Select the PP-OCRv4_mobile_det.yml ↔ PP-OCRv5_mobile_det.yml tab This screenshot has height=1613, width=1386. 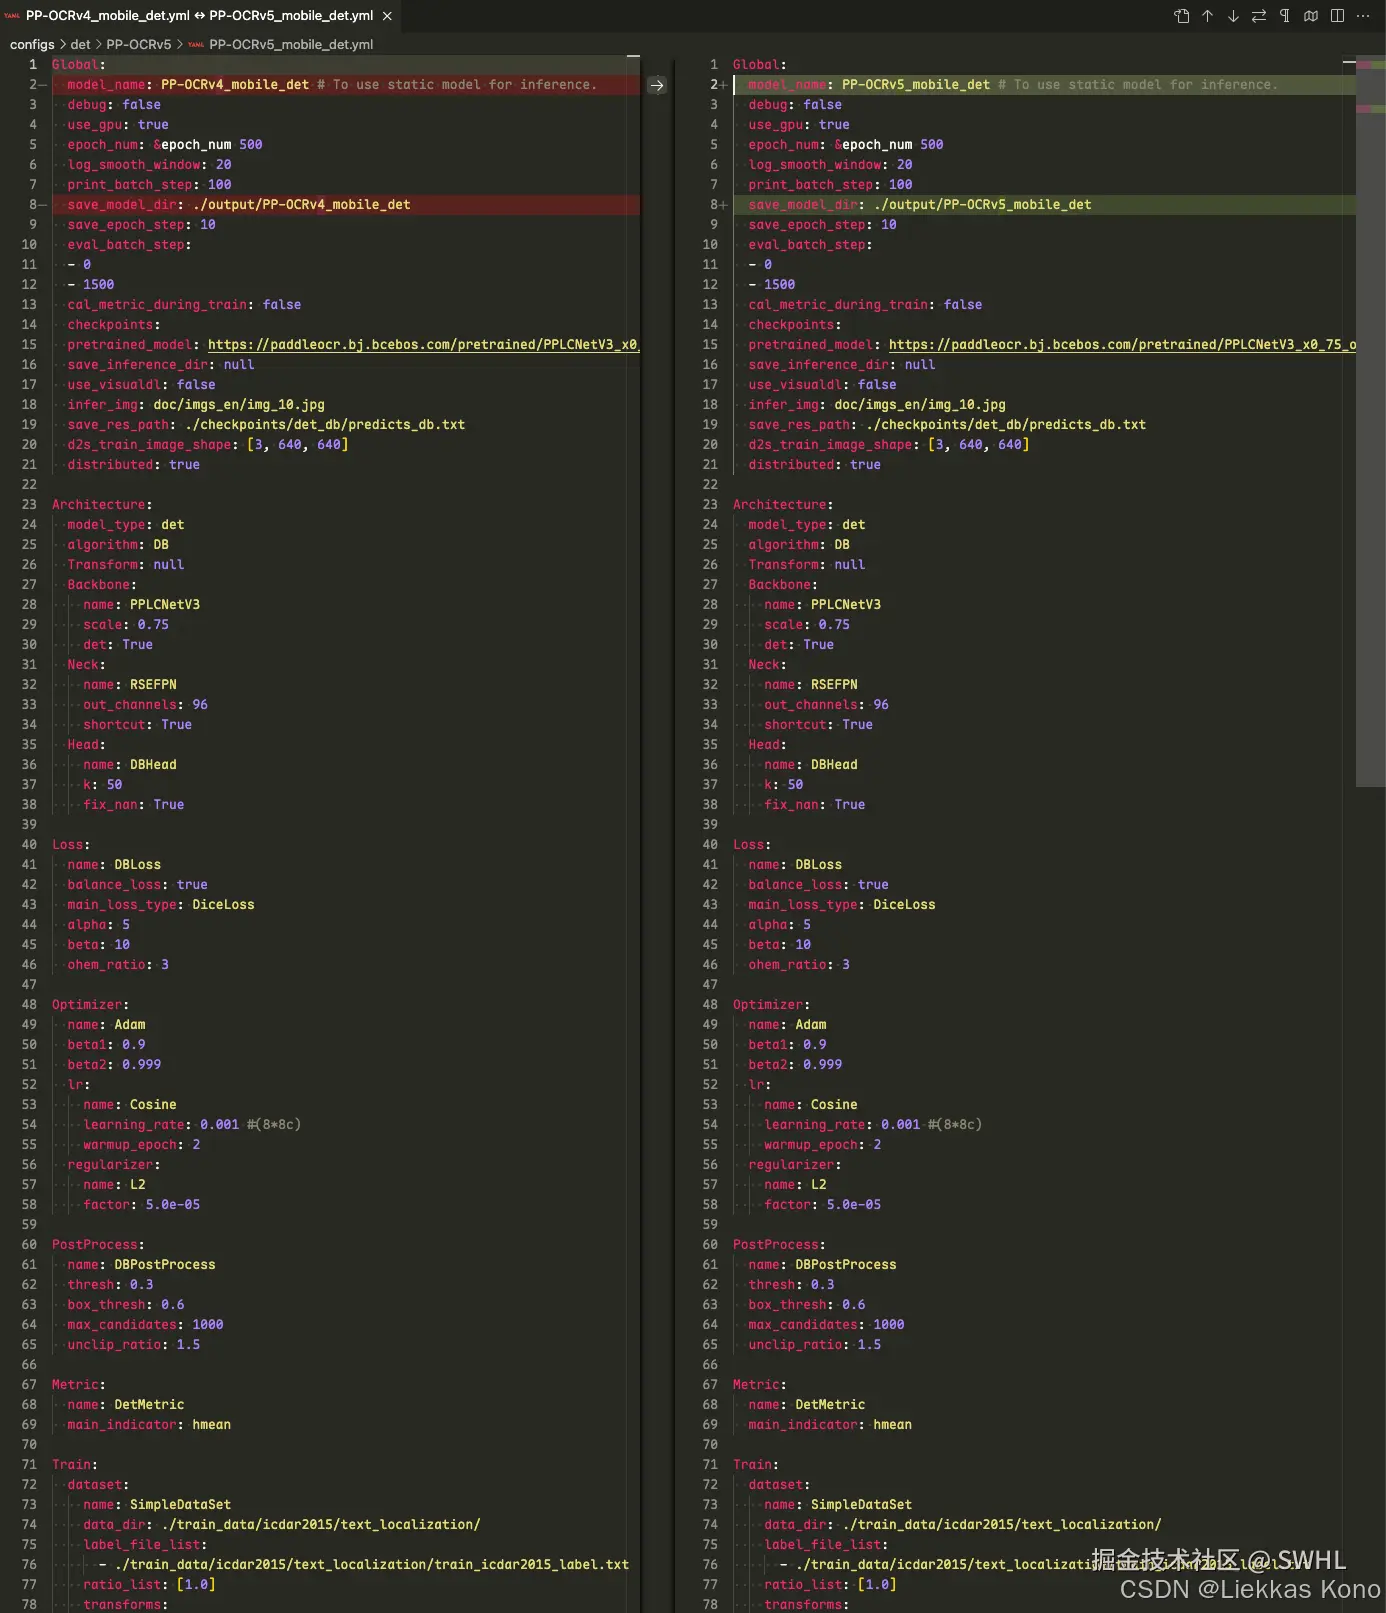(x=199, y=16)
